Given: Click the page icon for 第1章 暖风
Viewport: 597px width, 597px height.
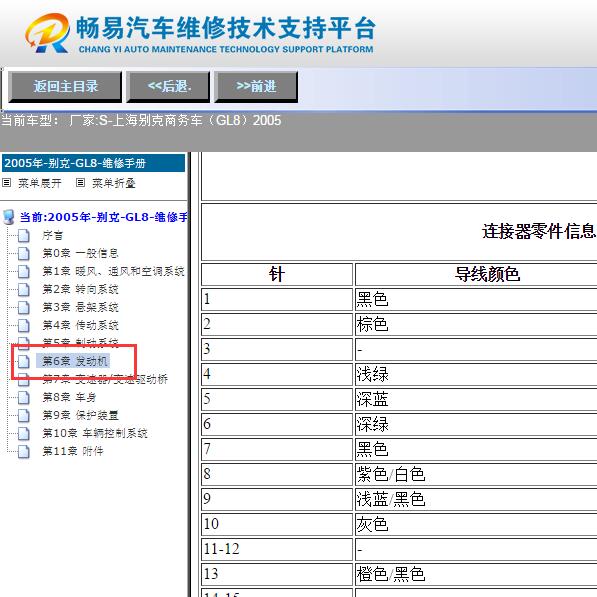Looking at the screenshot, I should click(x=24, y=271).
